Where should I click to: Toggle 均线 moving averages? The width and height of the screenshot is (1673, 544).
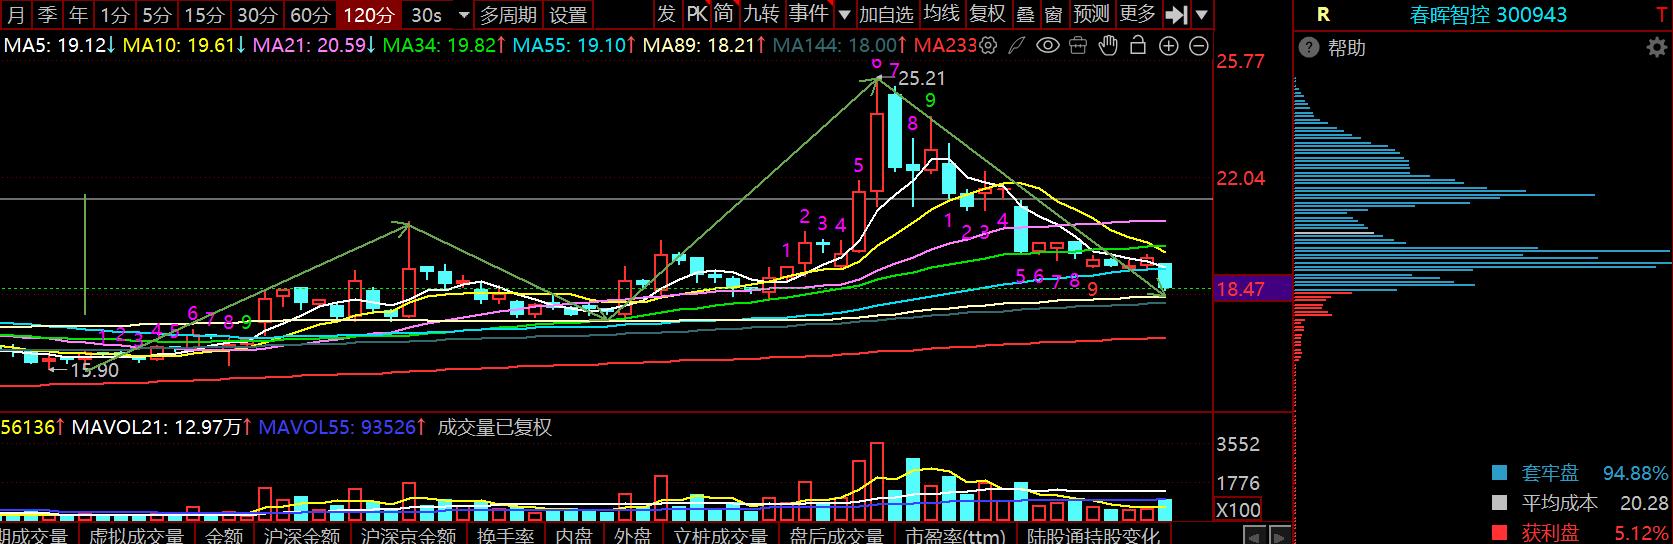pos(941,14)
